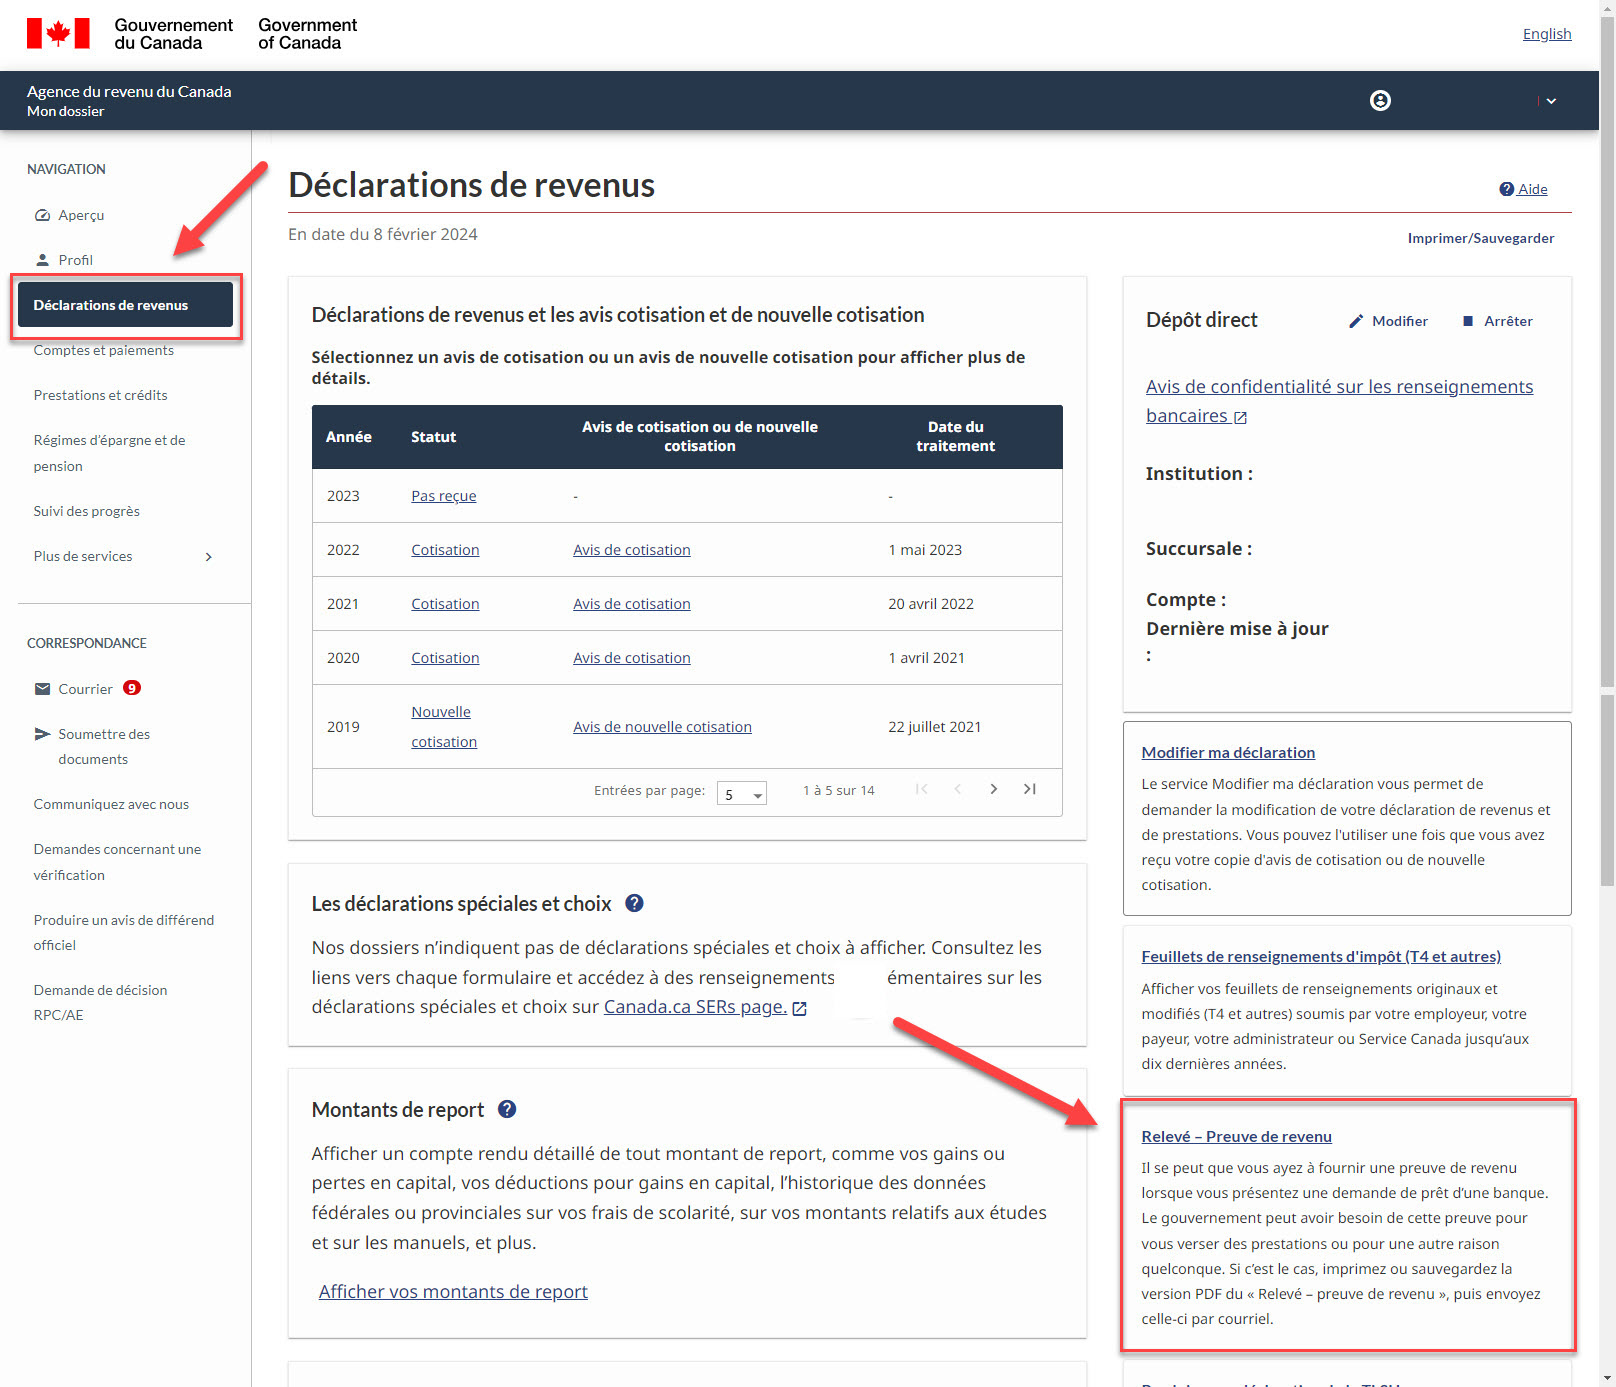Open Prestations et crédits section
The image size is (1616, 1387).
point(100,395)
